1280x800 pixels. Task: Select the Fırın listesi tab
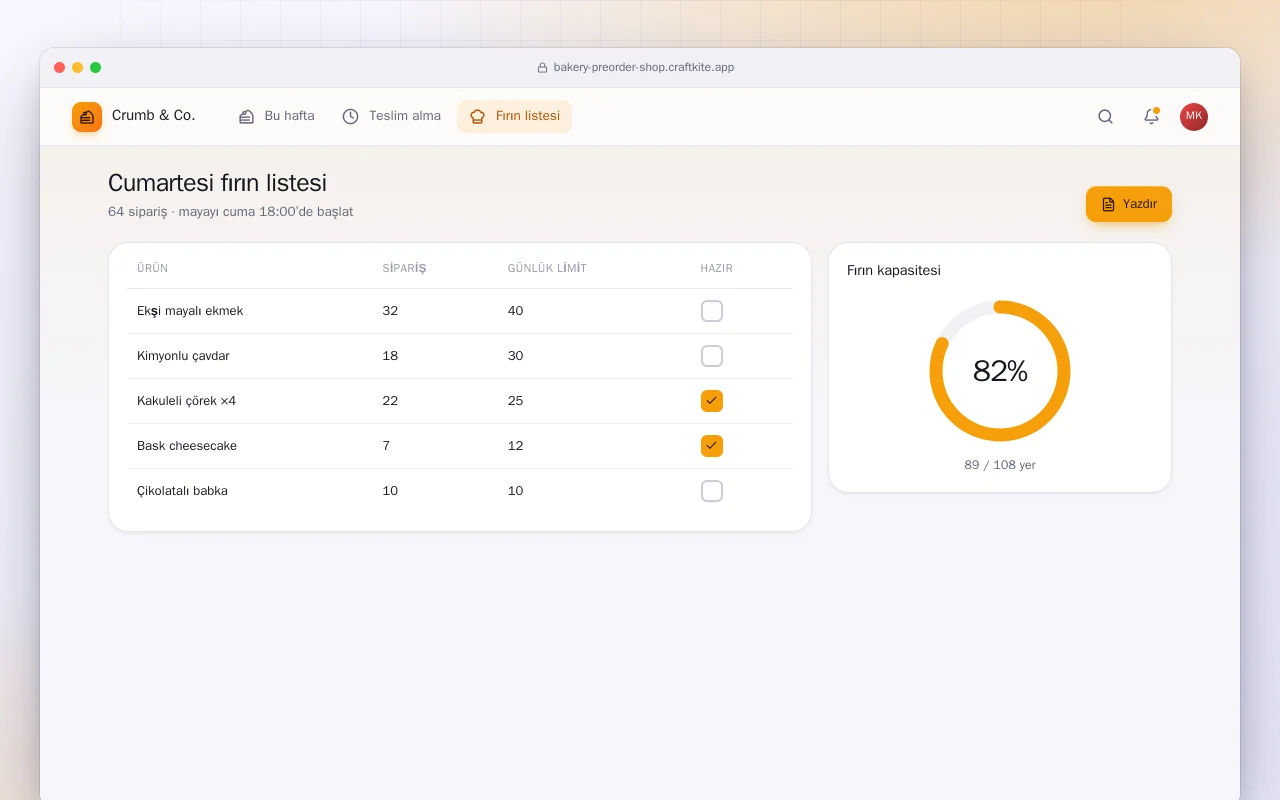[x=515, y=116]
